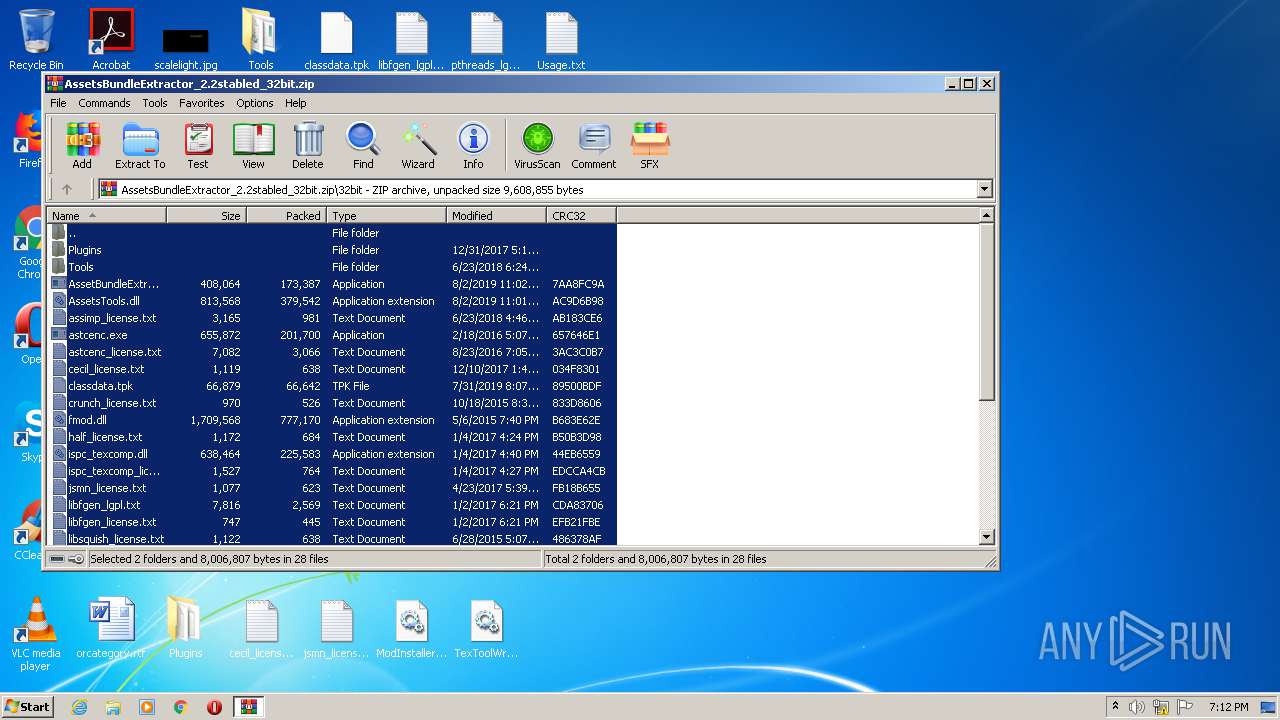
Task: Sort by the Packed column header
Action: [x=286, y=215]
